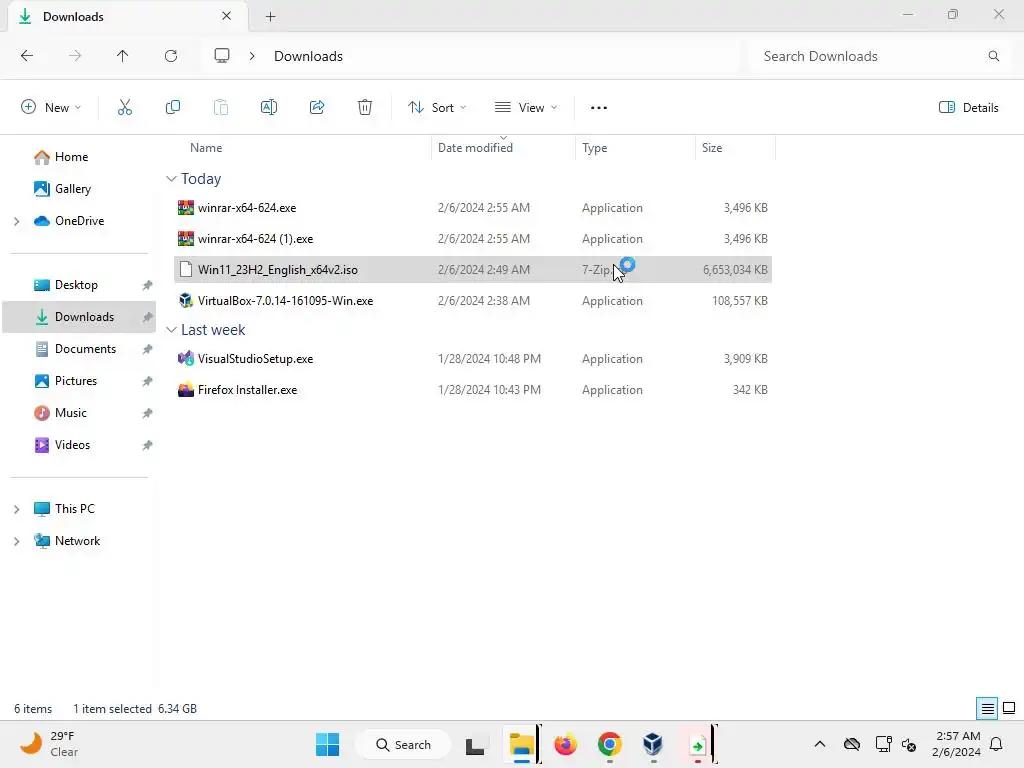This screenshot has width=1024, height=768.
Task: Click size 6,653,034 KB of the ISO
Action: click(735, 270)
